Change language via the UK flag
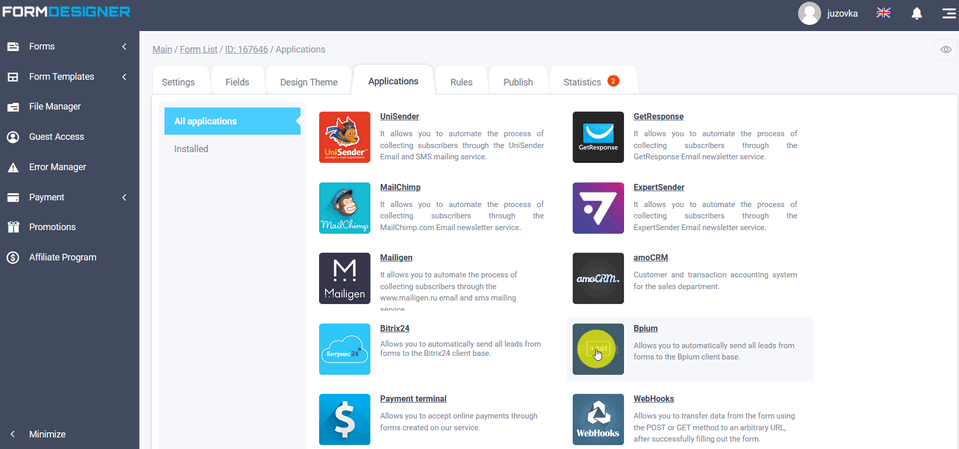The width and height of the screenshot is (959, 449). pyautogui.click(x=883, y=13)
